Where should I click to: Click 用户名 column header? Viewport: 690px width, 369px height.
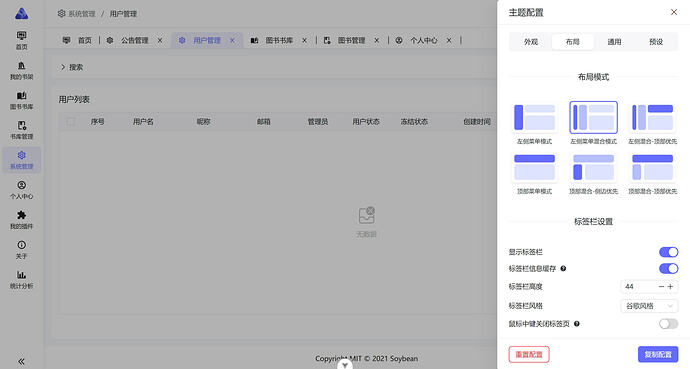[x=143, y=121]
